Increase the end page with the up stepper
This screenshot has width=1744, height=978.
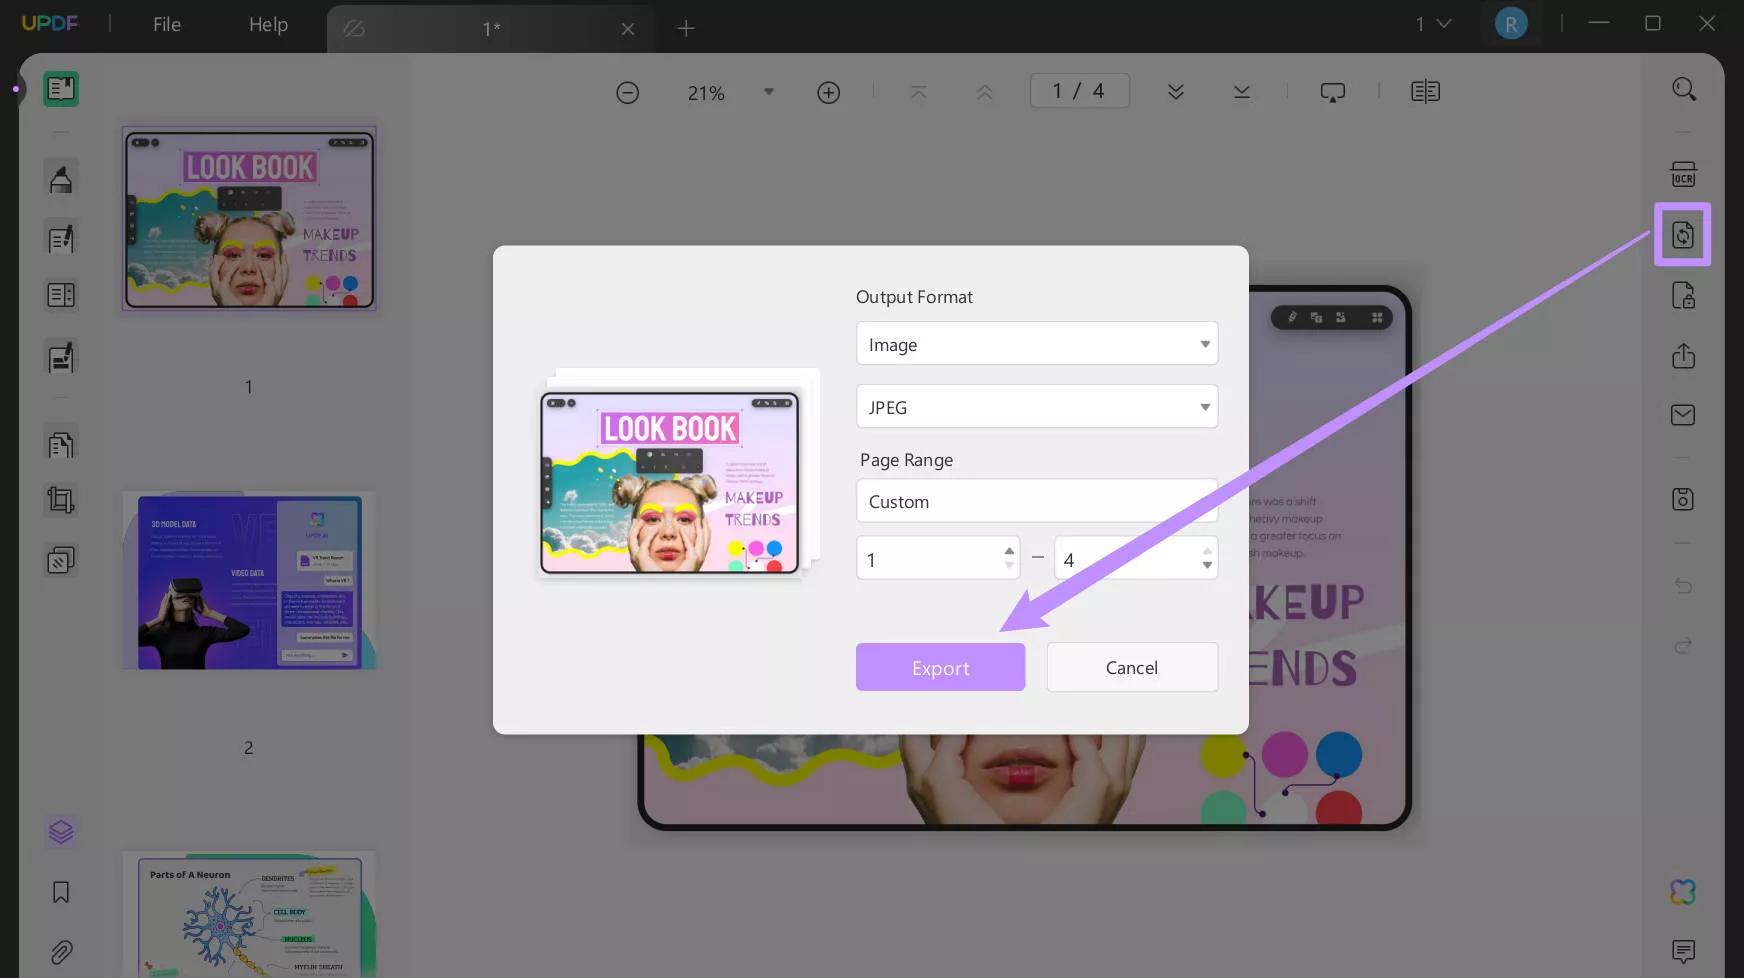coord(1205,551)
